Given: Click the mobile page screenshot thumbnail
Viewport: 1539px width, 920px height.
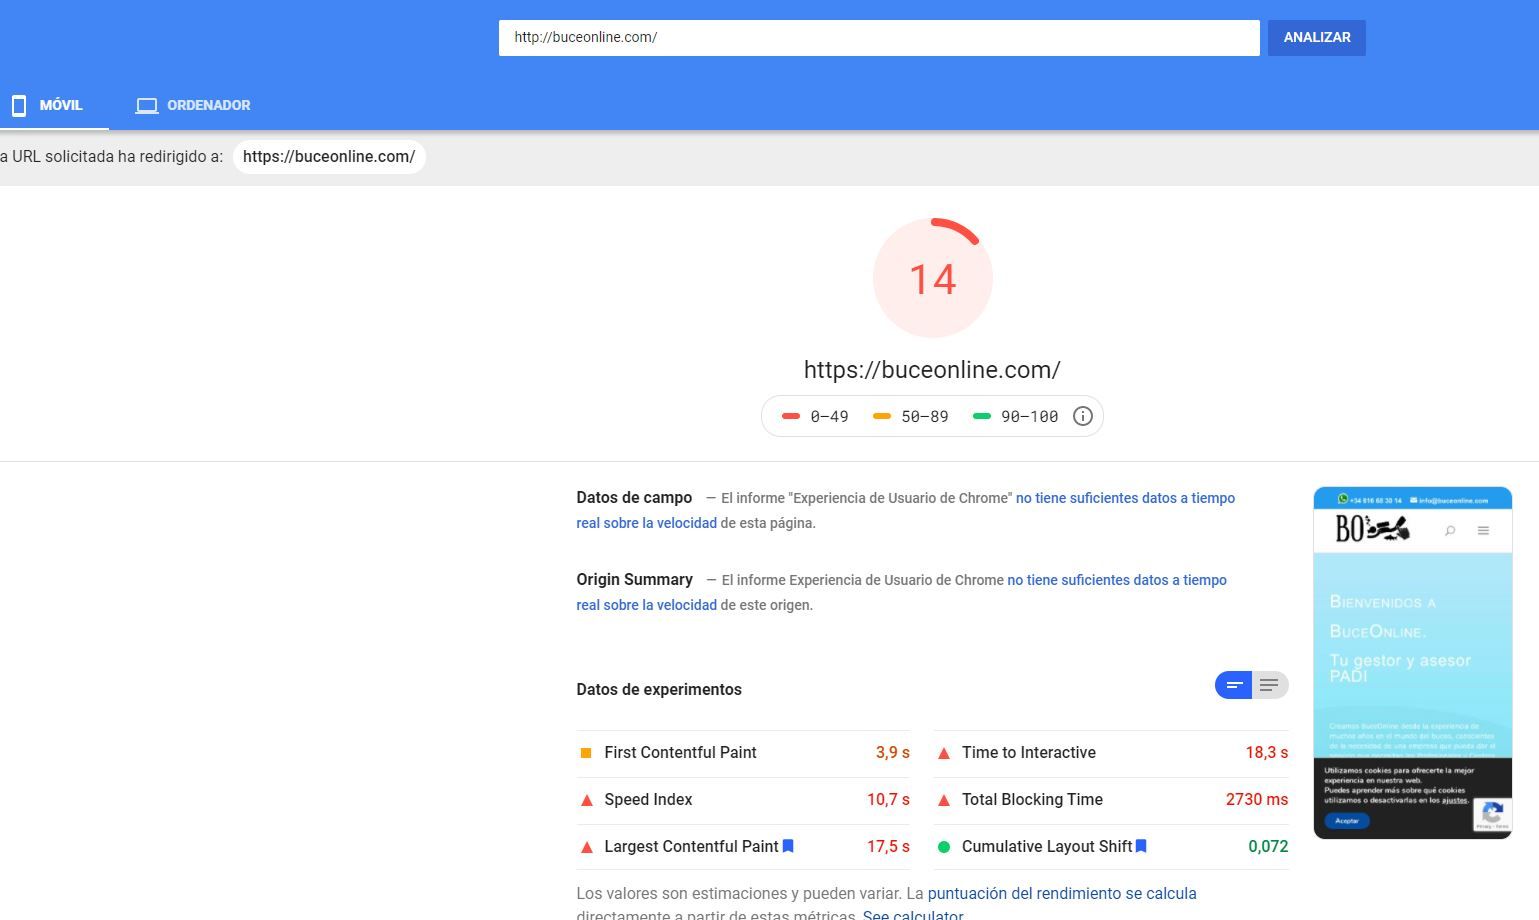Looking at the screenshot, I should 1412,662.
